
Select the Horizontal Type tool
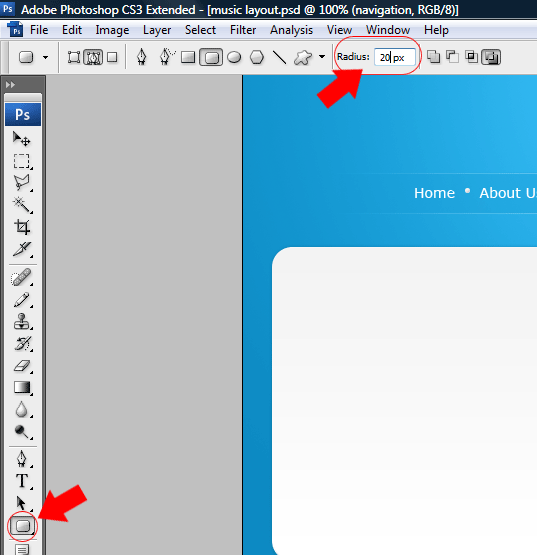point(22,481)
